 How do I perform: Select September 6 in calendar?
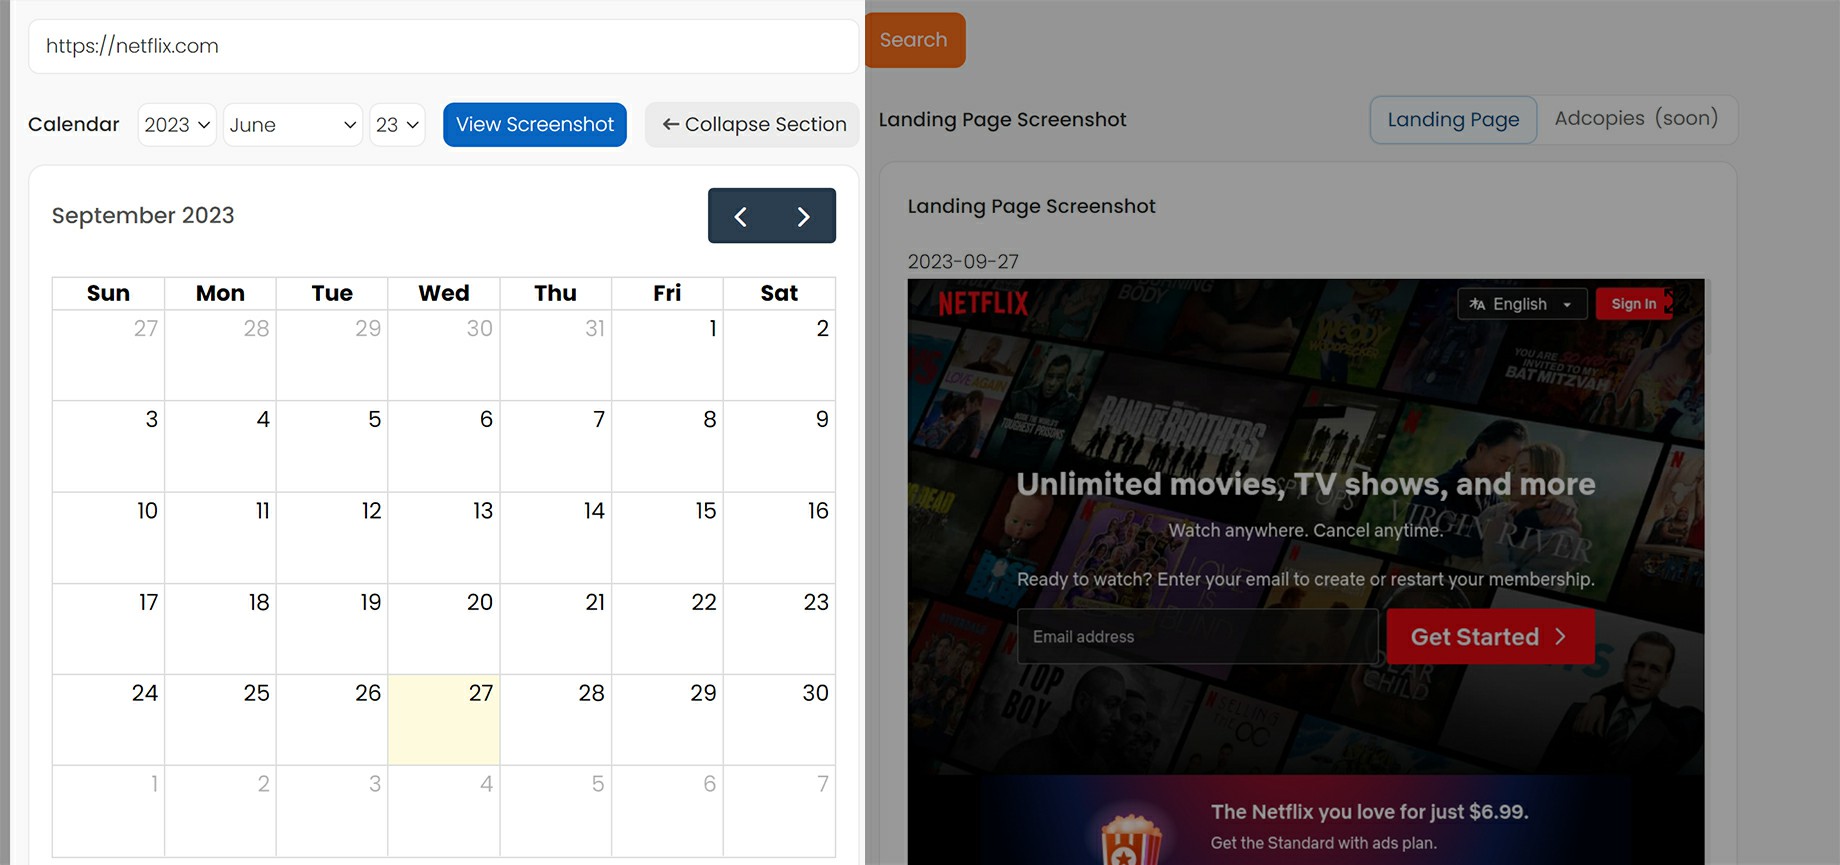click(x=444, y=447)
